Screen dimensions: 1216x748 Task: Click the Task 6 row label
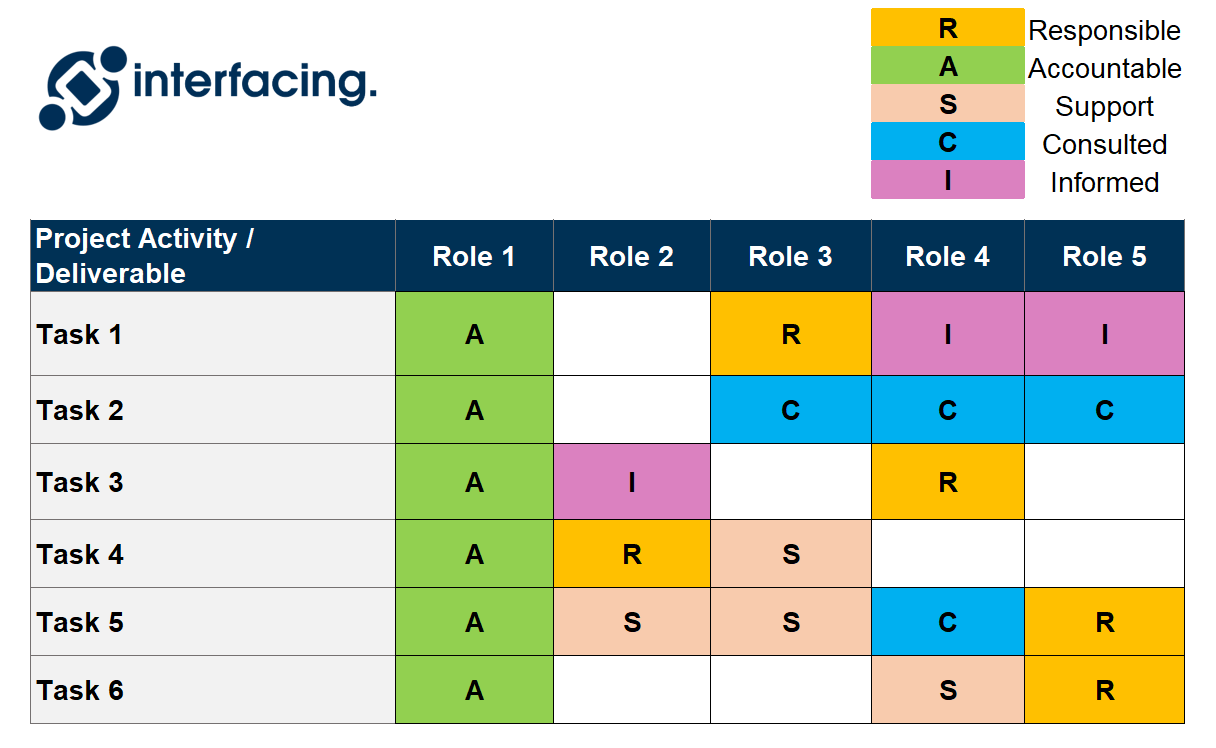click(213, 690)
